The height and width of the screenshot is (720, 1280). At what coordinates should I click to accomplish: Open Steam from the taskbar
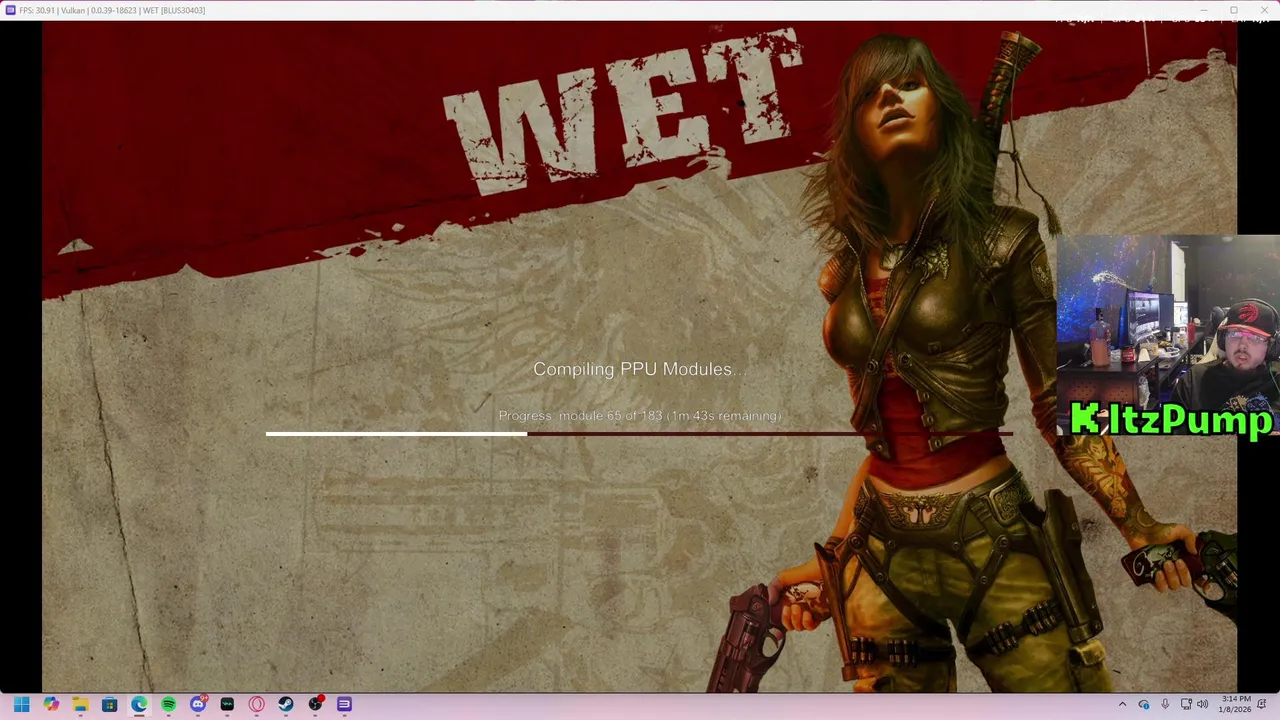(x=286, y=705)
